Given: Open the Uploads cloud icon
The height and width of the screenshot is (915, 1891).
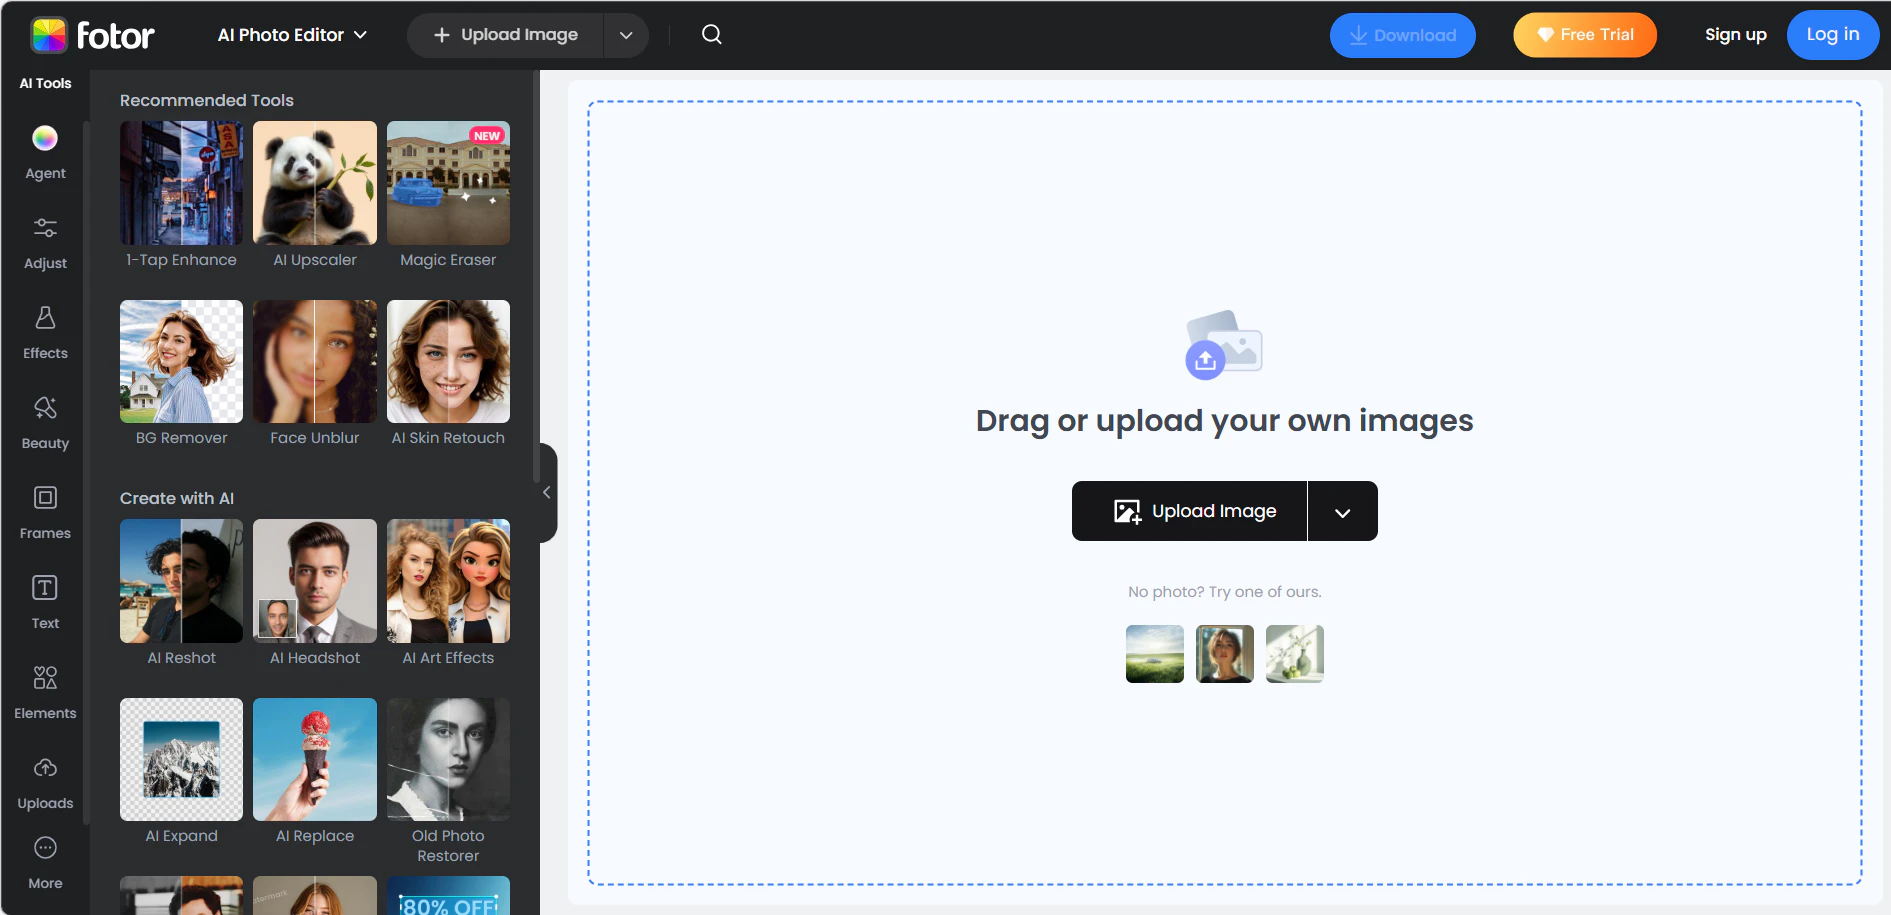Looking at the screenshot, I should coord(45,769).
